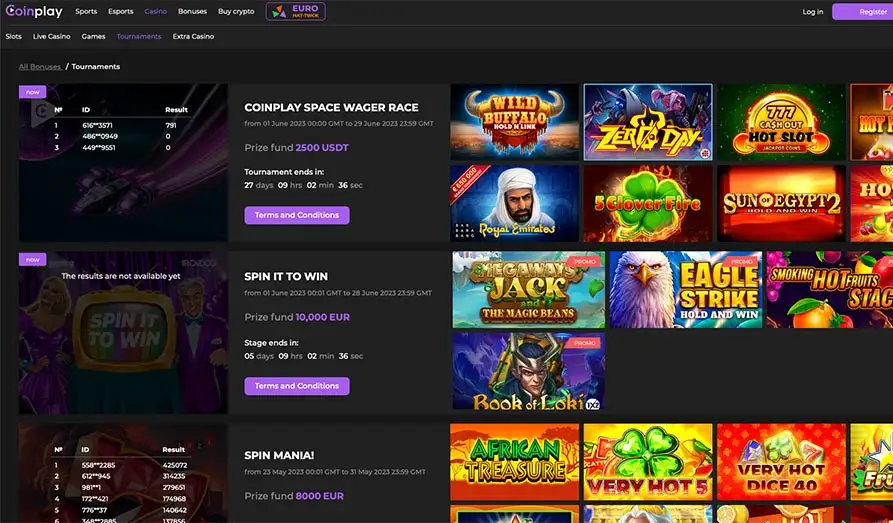Open the 5 Clover Fire game
Screen dimensions: 893x523
click(x=647, y=203)
